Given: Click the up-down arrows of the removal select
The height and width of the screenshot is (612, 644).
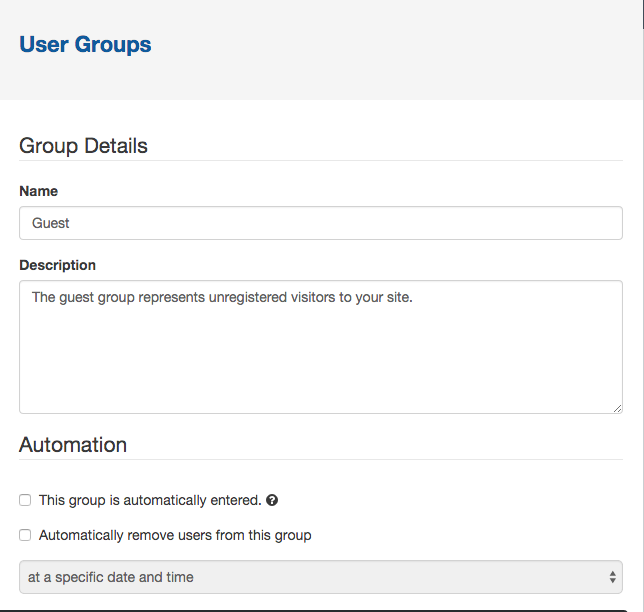Looking at the screenshot, I should (612, 577).
